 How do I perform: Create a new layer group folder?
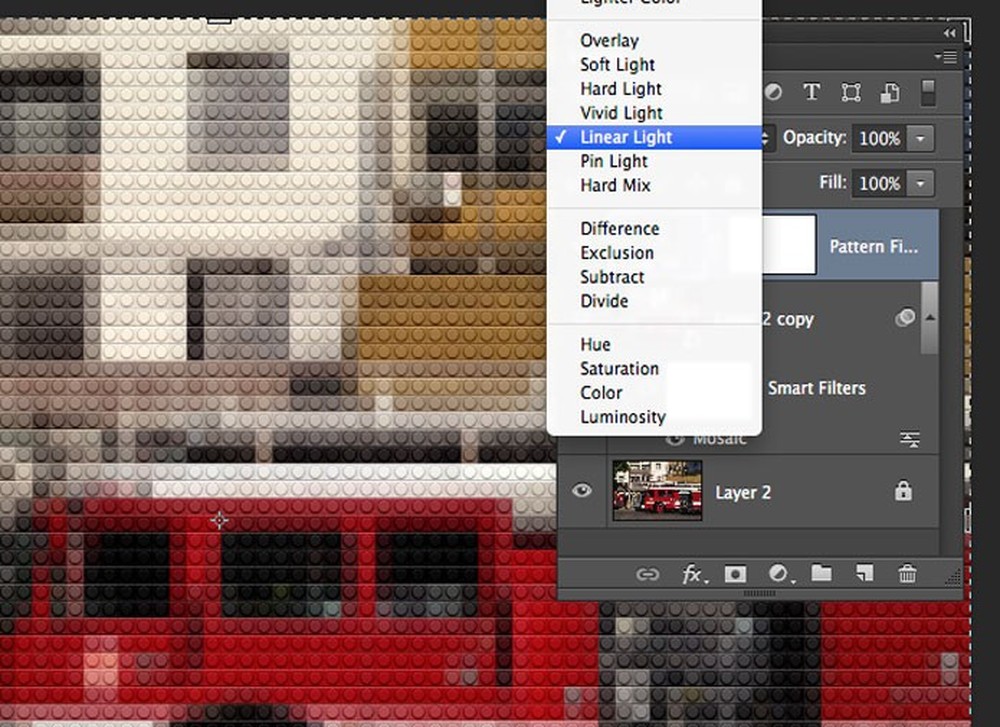point(821,574)
